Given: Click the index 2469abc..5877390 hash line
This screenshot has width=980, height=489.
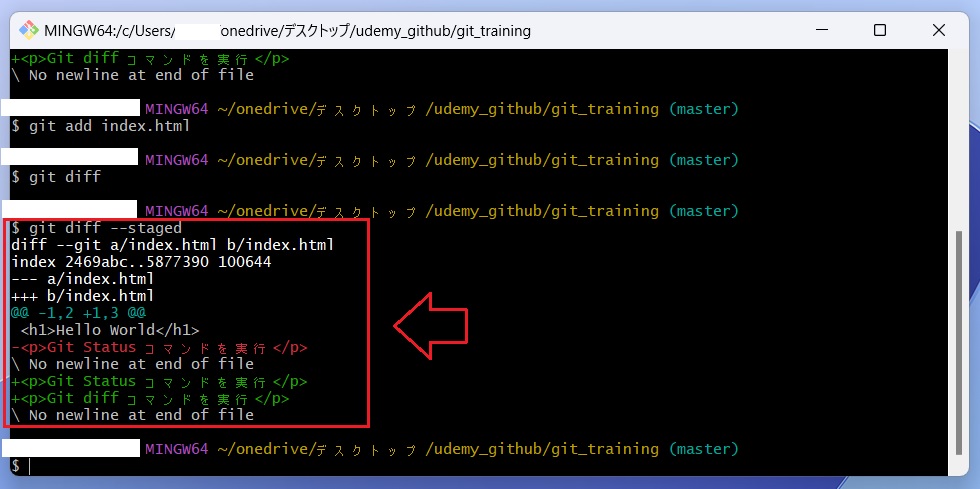Looking at the screenshot, I should click(x=141, y=262).
